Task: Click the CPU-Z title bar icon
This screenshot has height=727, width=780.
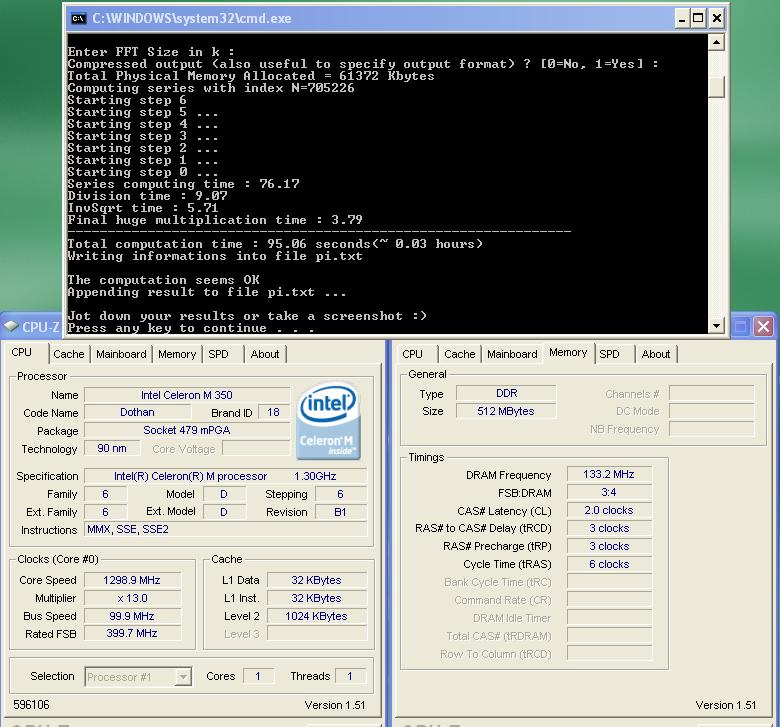Action: point(11,326)
